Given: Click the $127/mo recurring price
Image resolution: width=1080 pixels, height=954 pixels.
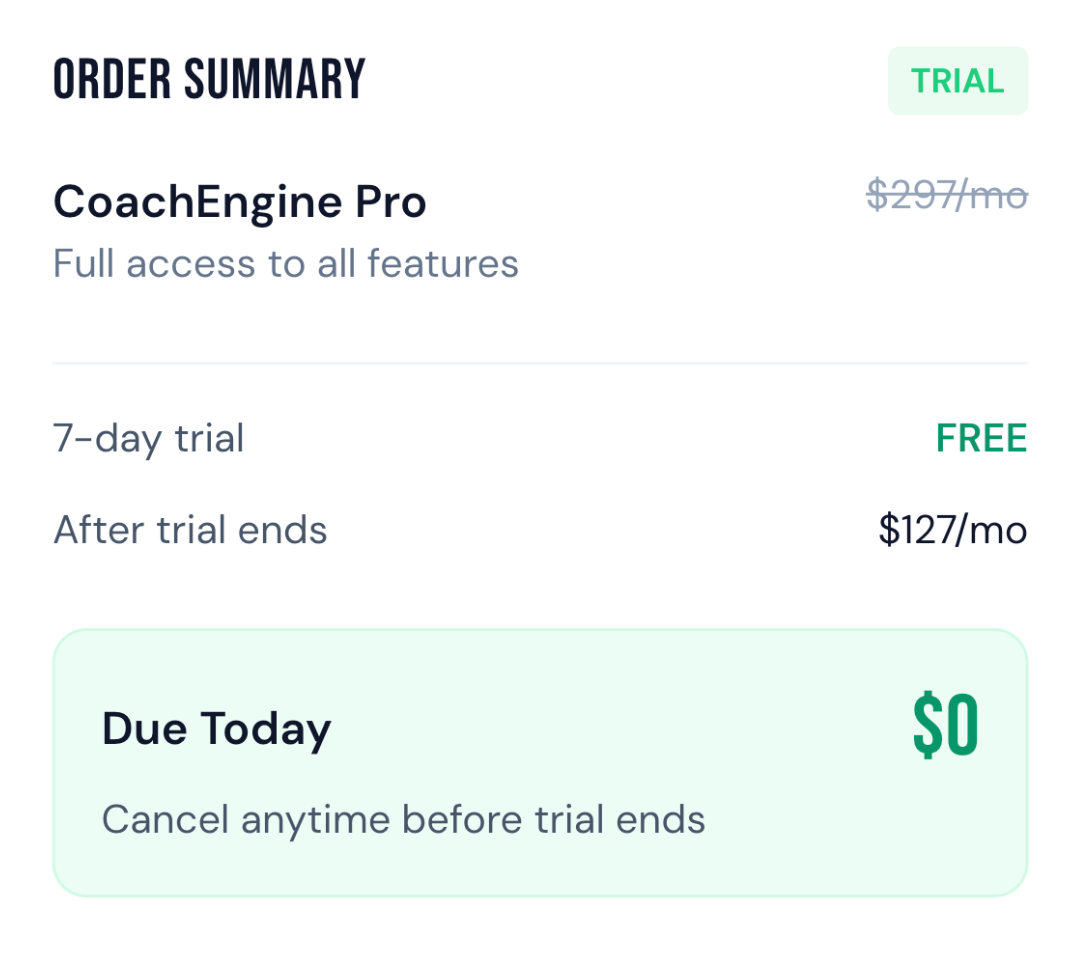Looking at the screenshot, I should [x=952, y=530].
